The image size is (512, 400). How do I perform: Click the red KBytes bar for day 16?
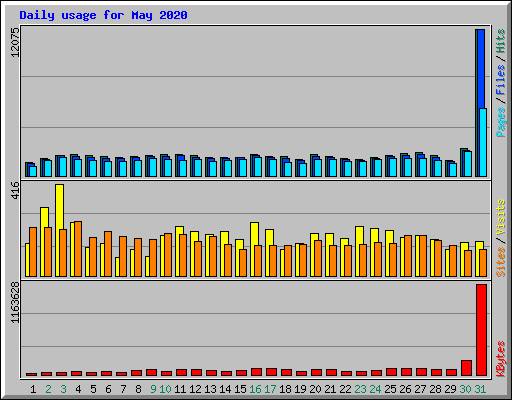click(x=256, y=372)
